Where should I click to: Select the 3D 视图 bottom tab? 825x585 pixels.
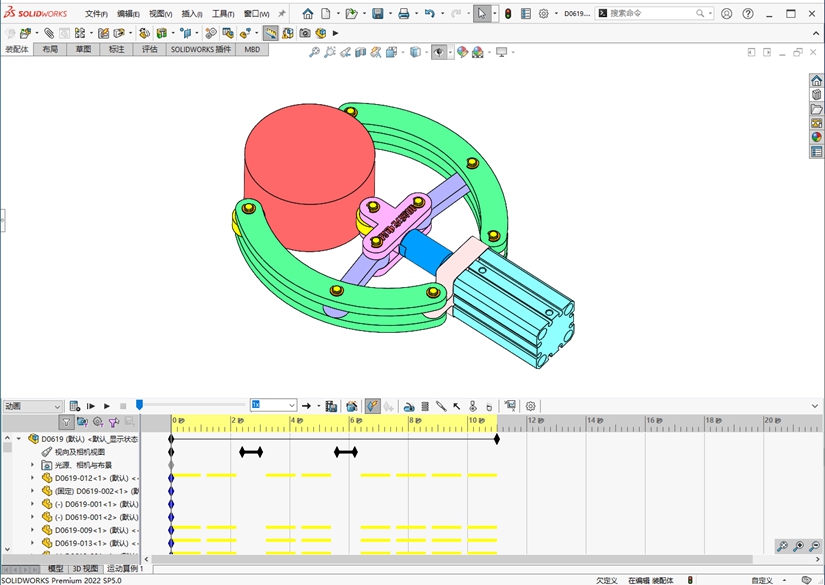click(x=85, y=568)
